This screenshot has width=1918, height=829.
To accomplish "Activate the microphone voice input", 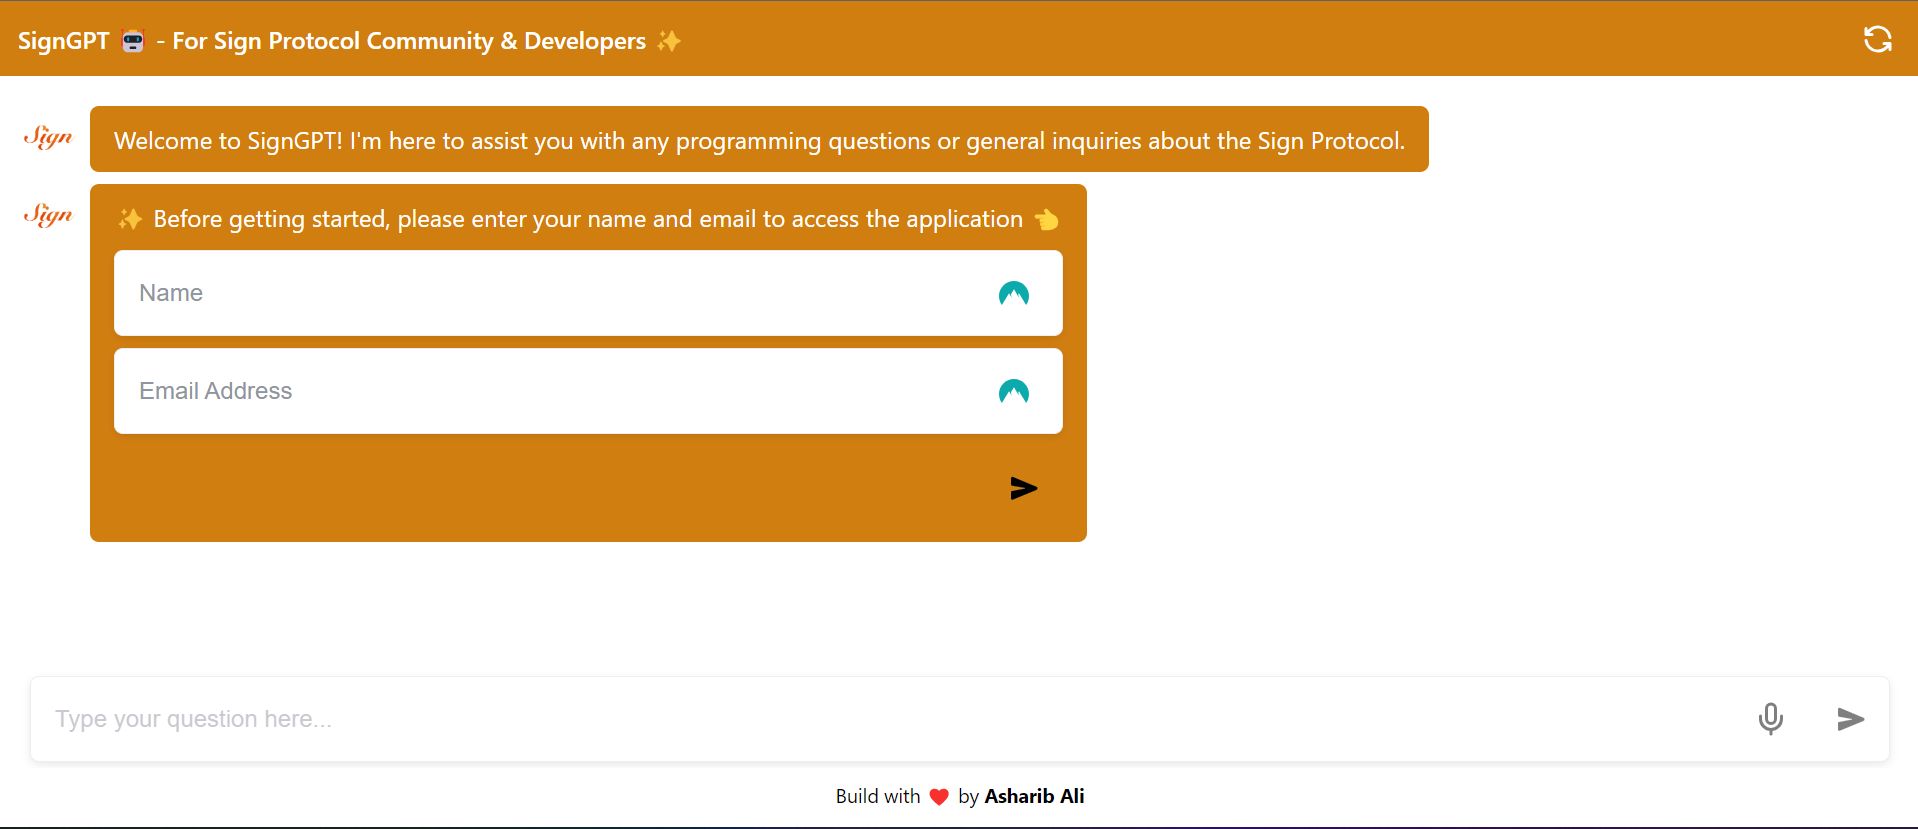I will [1770, 718].
